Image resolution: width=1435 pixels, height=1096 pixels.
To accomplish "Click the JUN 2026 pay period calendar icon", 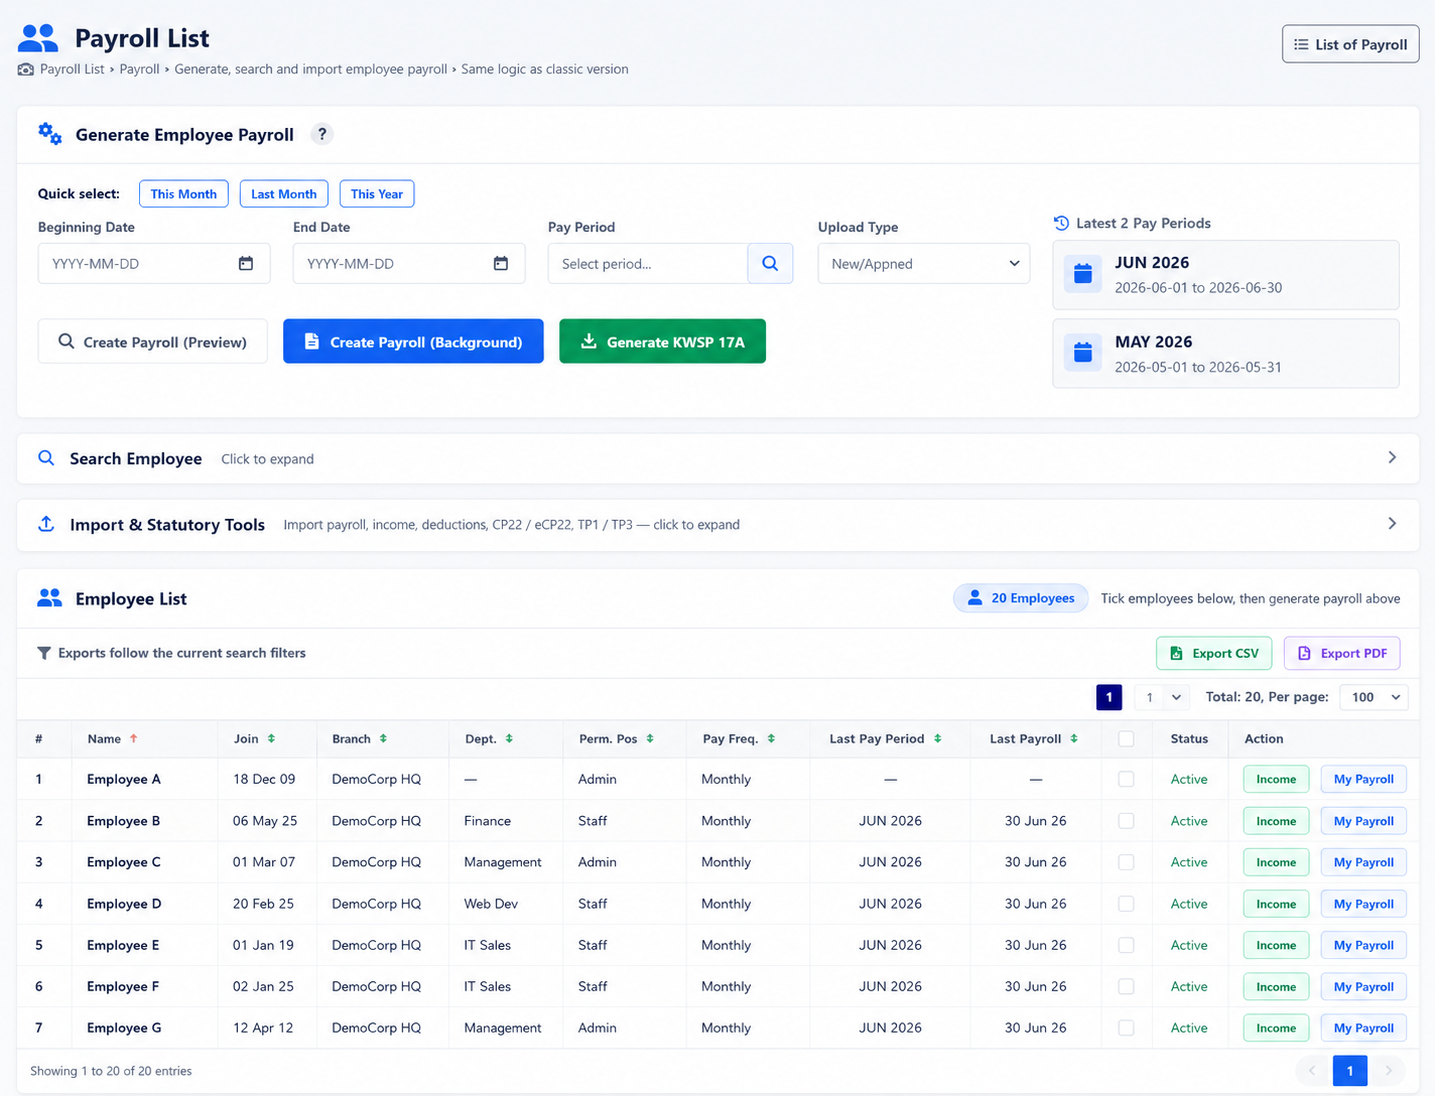I will click(1083, 274).
